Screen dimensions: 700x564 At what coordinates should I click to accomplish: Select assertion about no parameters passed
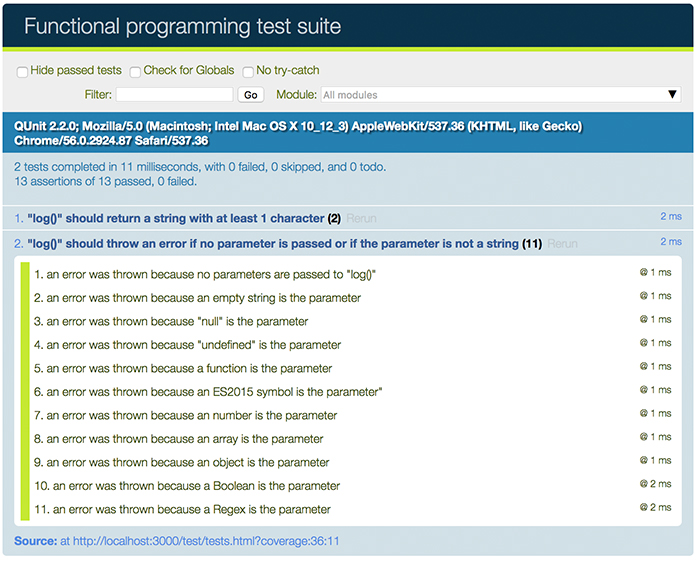tap(212, 274)
